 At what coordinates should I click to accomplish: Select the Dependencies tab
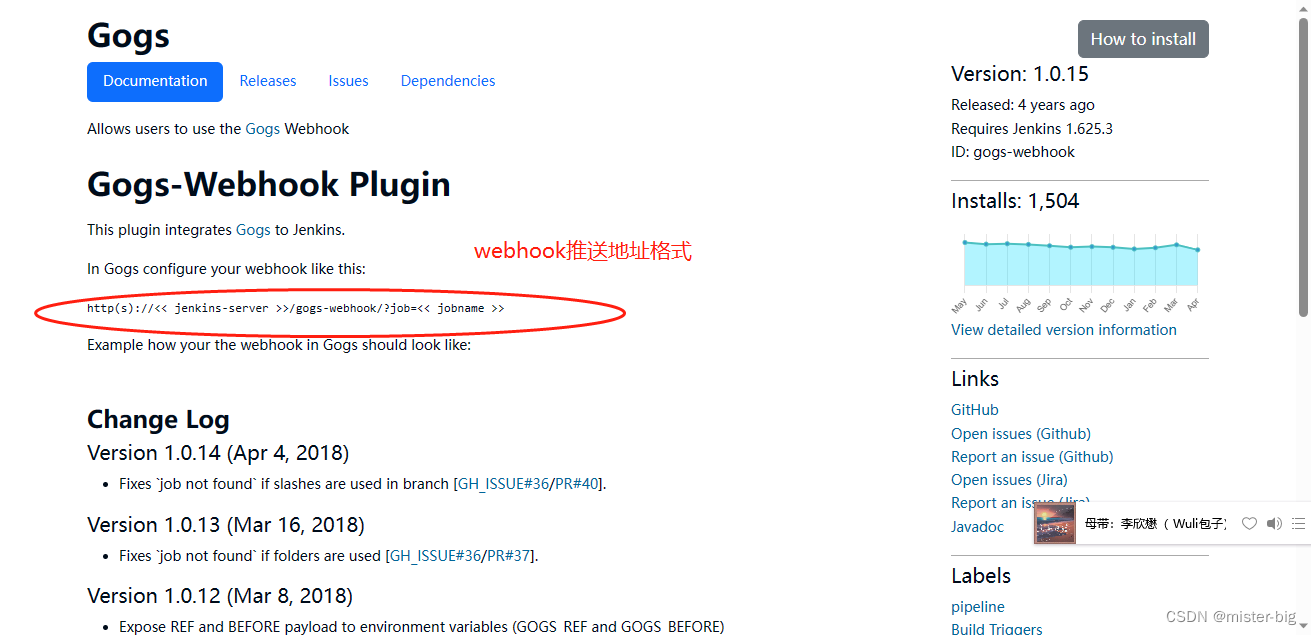tap(447, 81)
